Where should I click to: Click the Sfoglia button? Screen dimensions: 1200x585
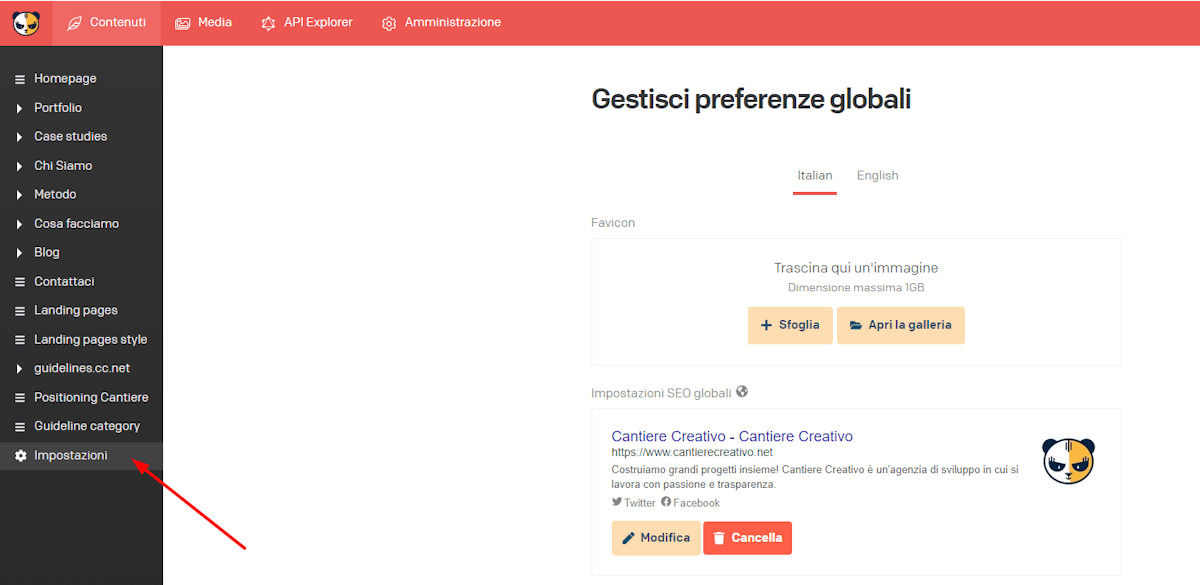[790, 325]
